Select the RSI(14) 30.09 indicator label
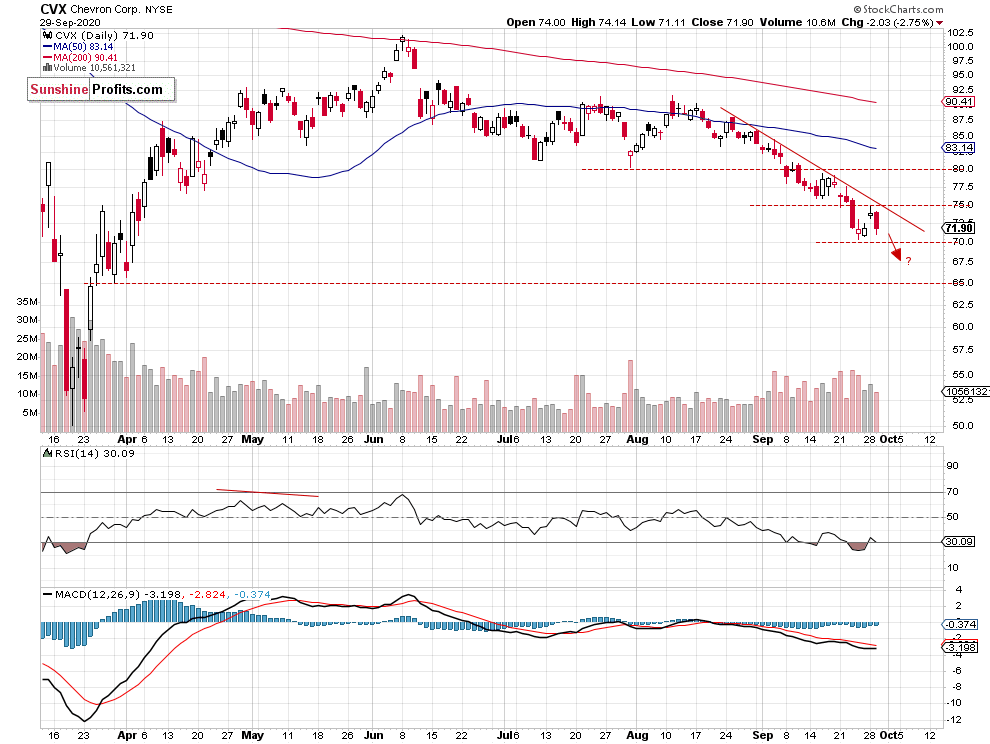Viewport: 990px width, 744px height. [x=95, y=453]
